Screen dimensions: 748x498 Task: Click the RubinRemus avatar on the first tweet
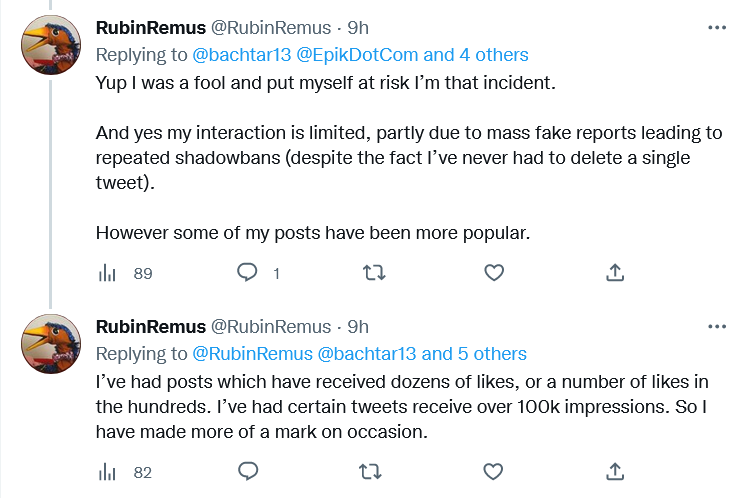[x=51, y=45]
